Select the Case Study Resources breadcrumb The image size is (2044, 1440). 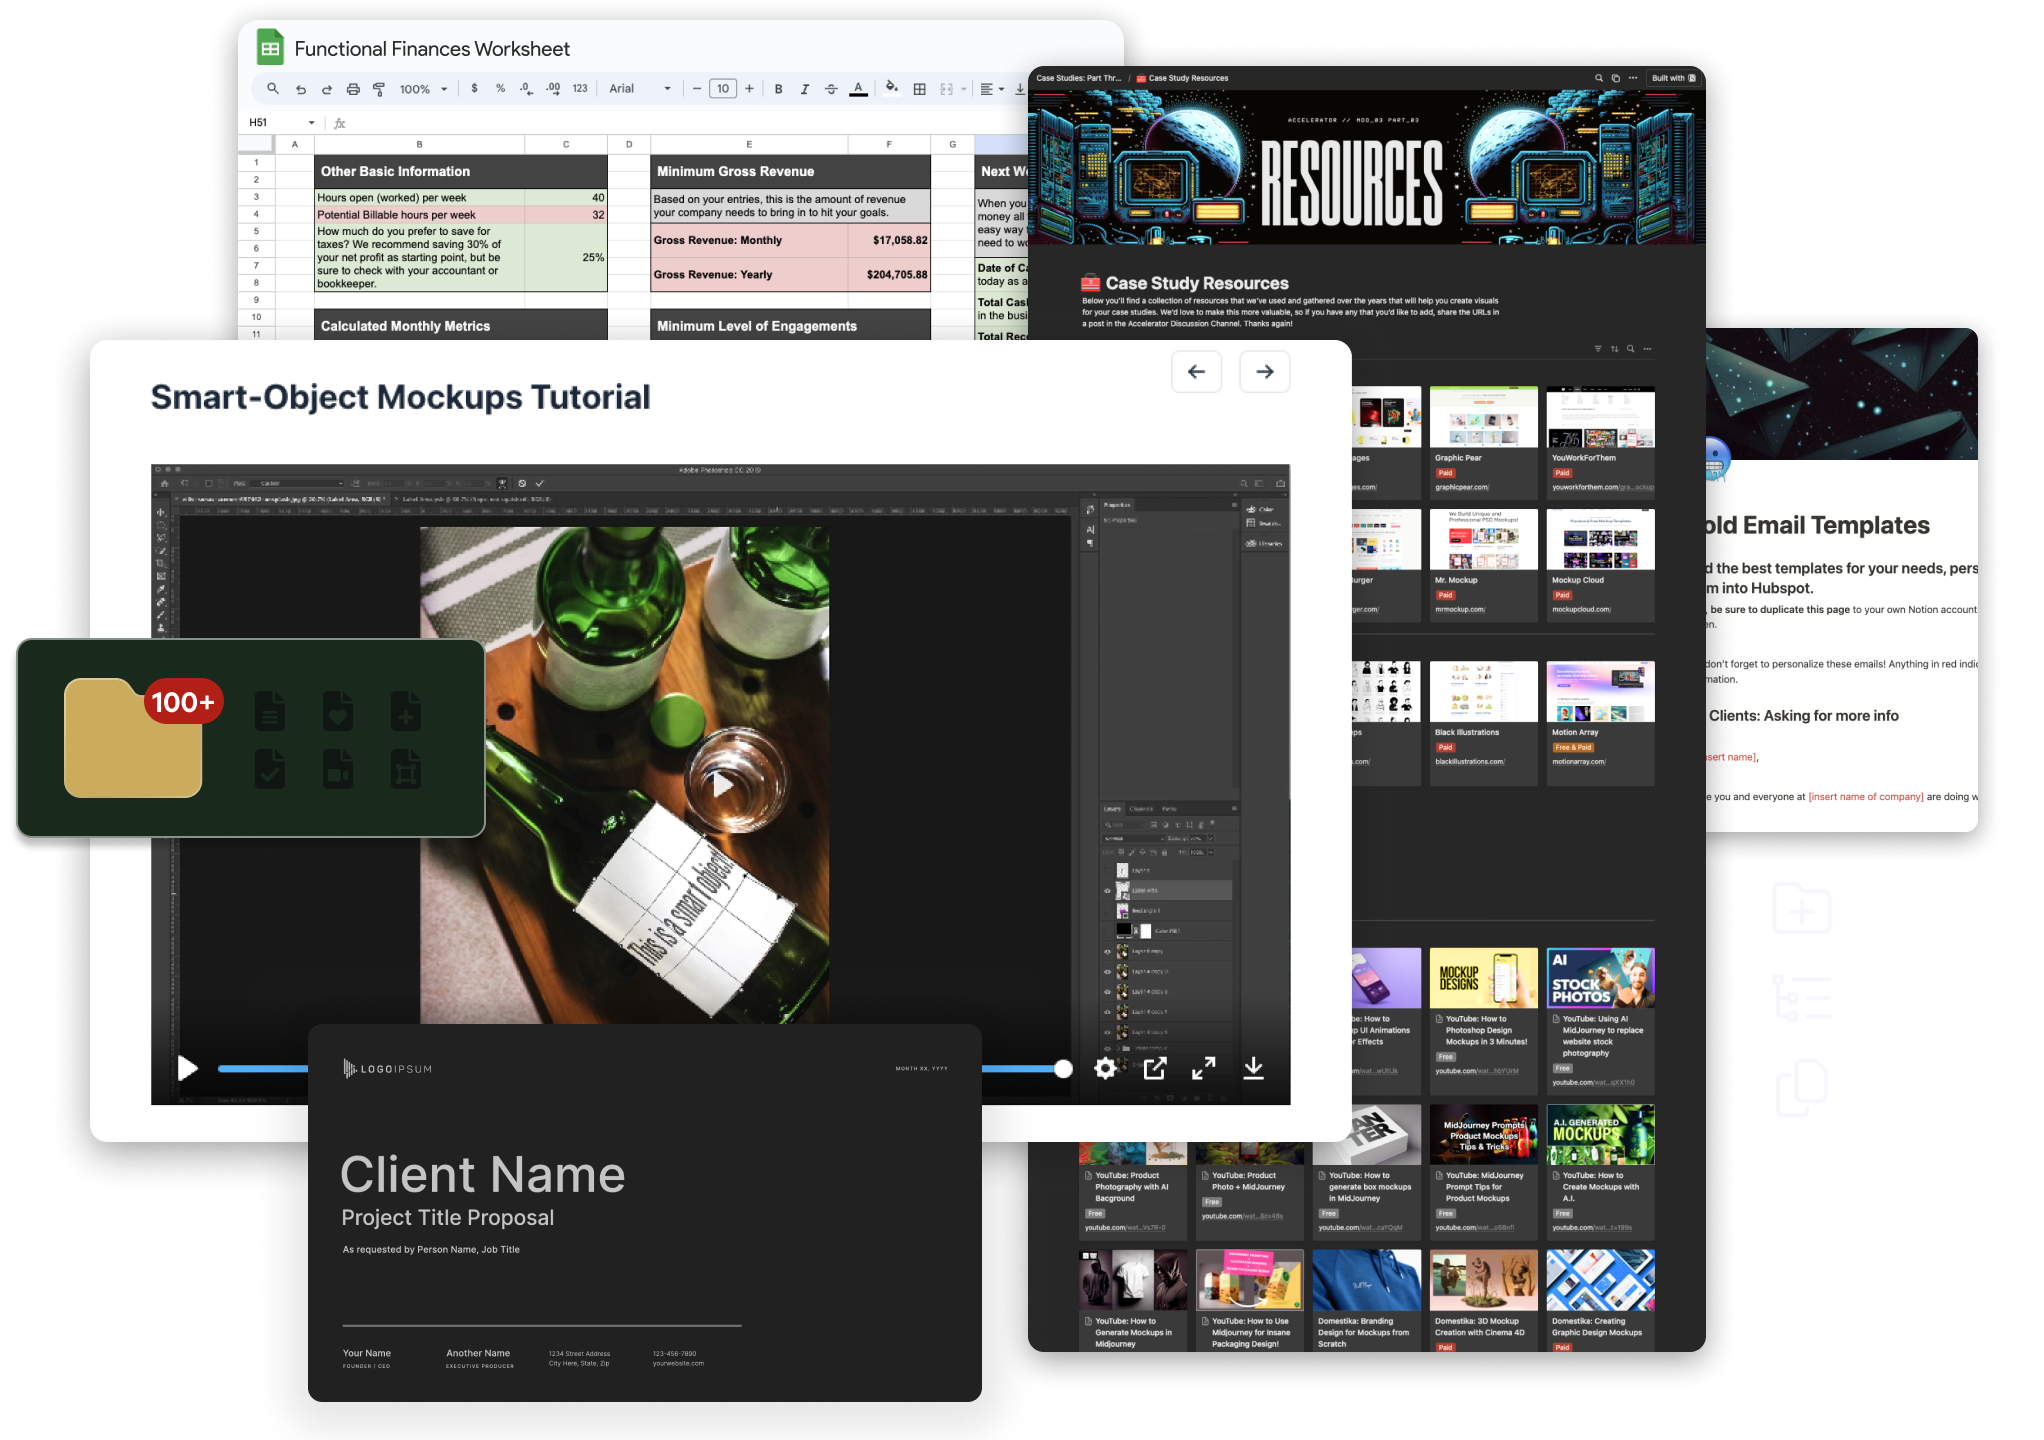coord(1182,78)
